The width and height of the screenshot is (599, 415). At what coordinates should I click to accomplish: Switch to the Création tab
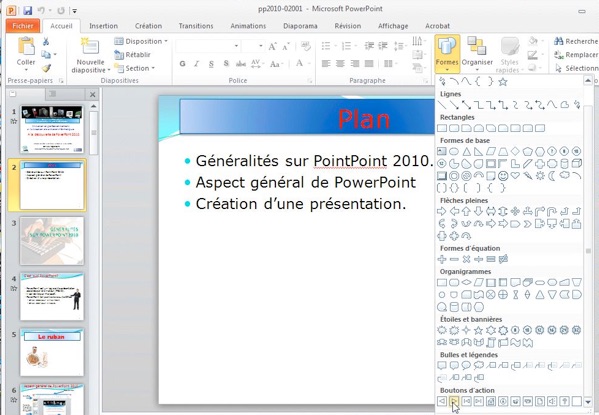click(x=148, y=26)
